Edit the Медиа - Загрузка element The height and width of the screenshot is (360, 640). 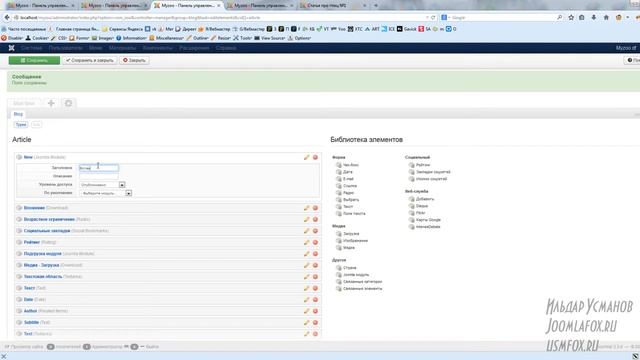click(x=307, y=265)
